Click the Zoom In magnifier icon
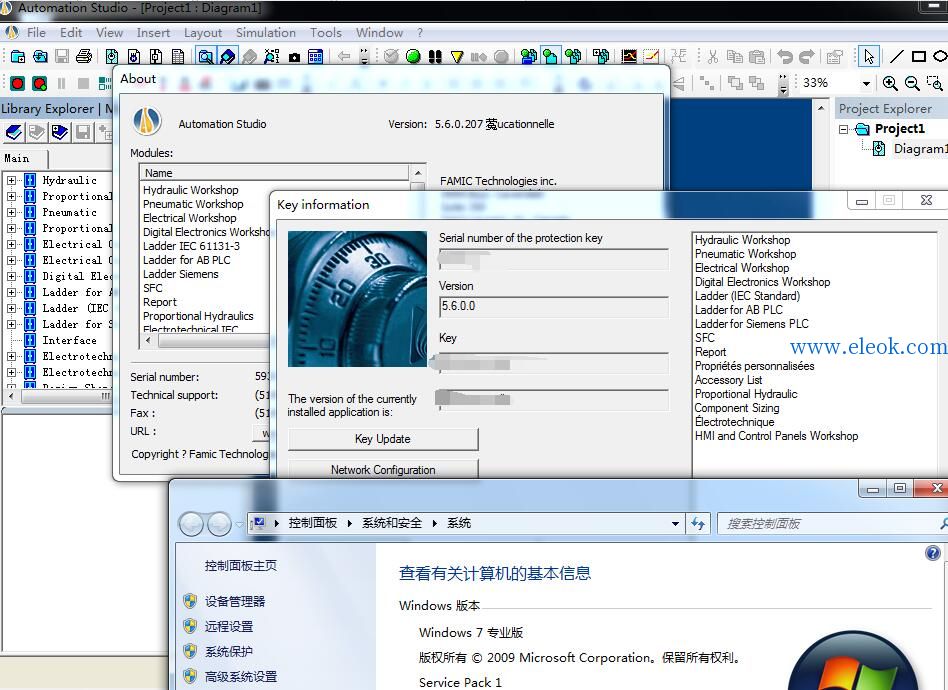 890,83
